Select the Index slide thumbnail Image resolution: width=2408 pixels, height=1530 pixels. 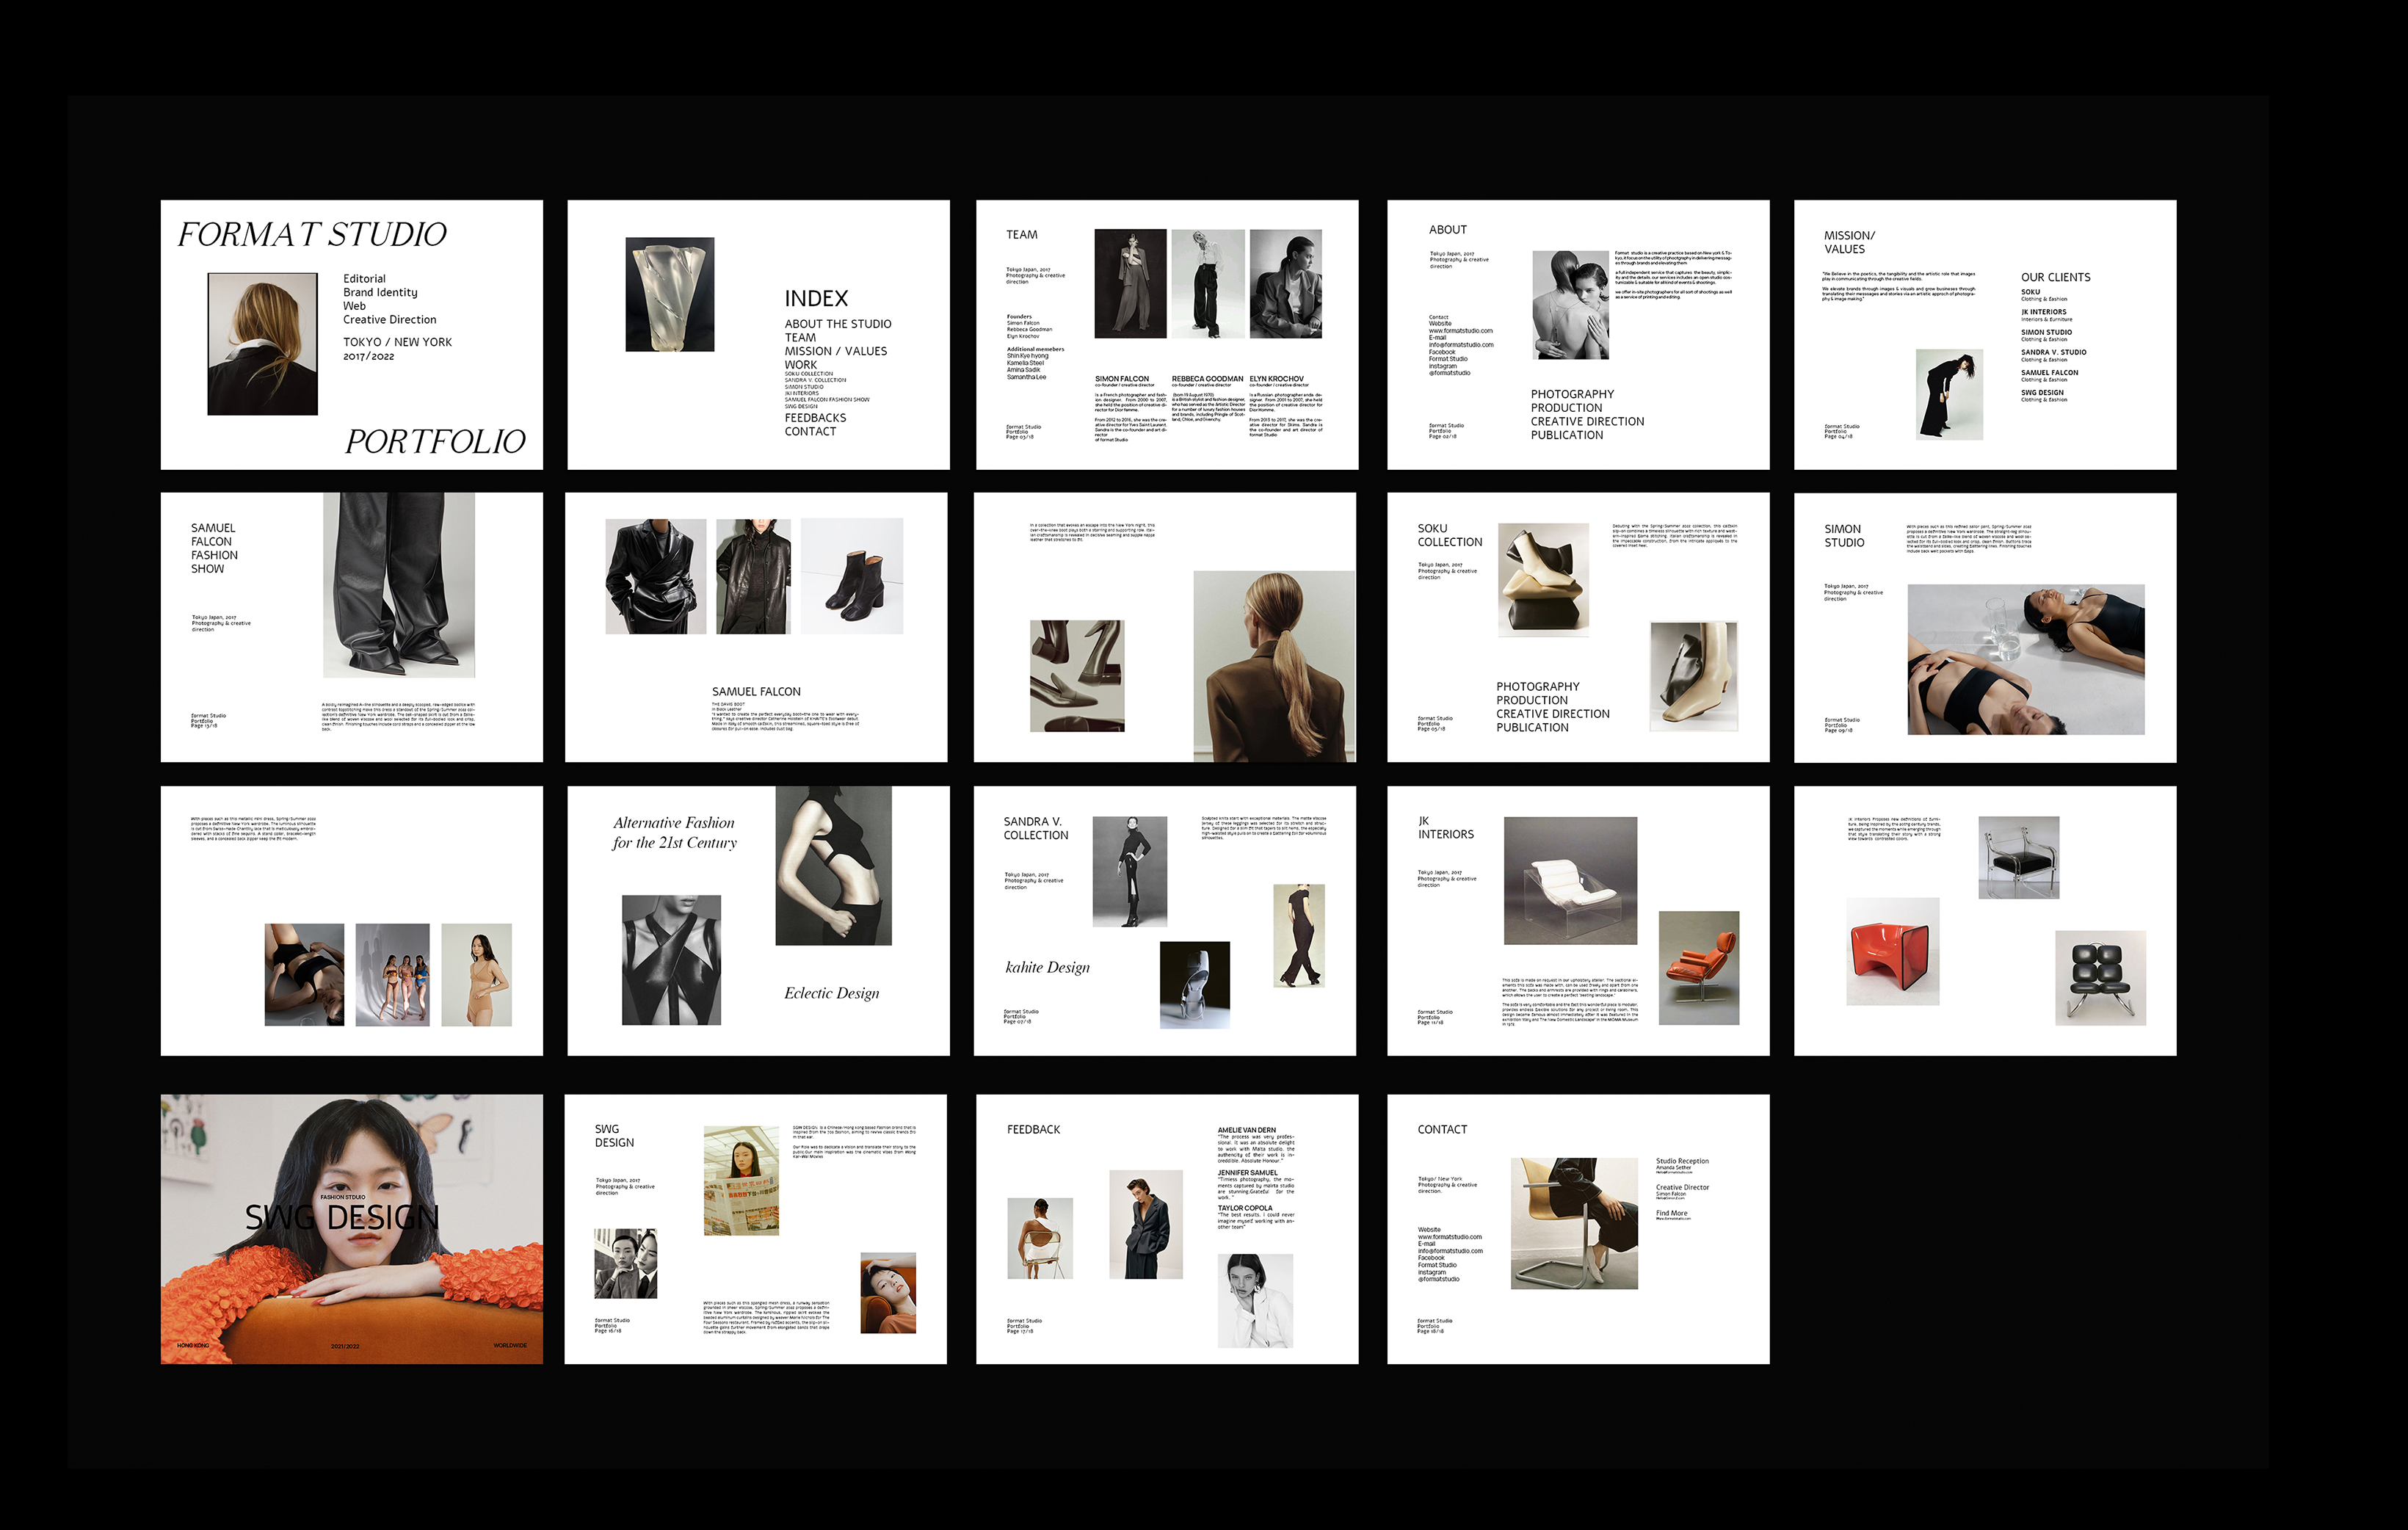point(758,334)
